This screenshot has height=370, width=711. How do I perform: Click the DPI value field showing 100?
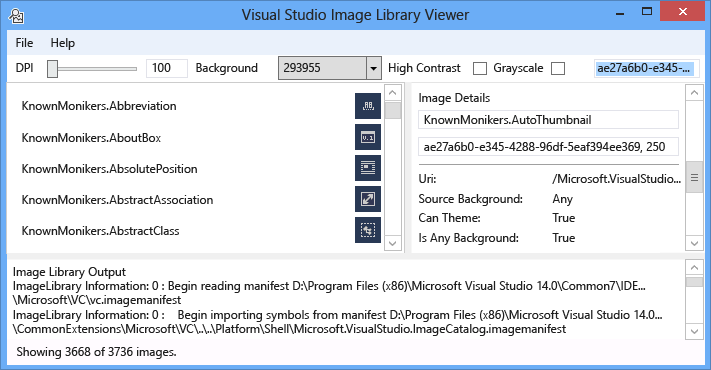166,68
